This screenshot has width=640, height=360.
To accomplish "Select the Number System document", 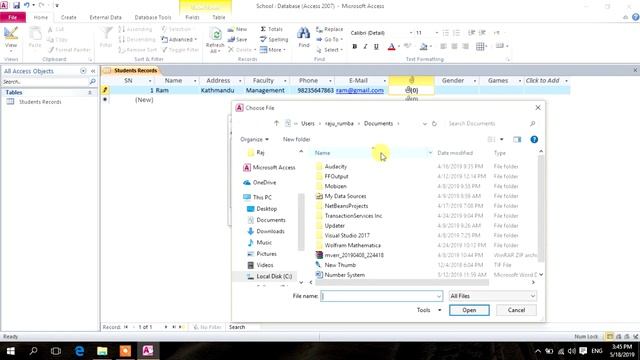I will tap(344, 275).
